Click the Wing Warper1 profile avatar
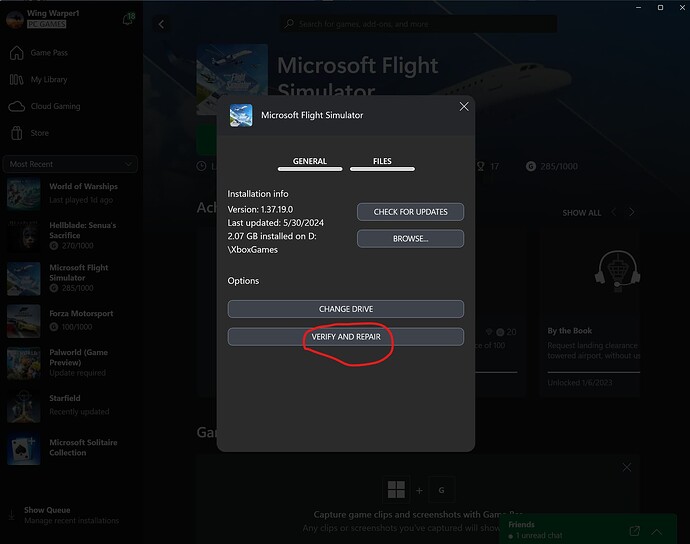The width and height of the screenshot is (690, 544). point(15,19)
